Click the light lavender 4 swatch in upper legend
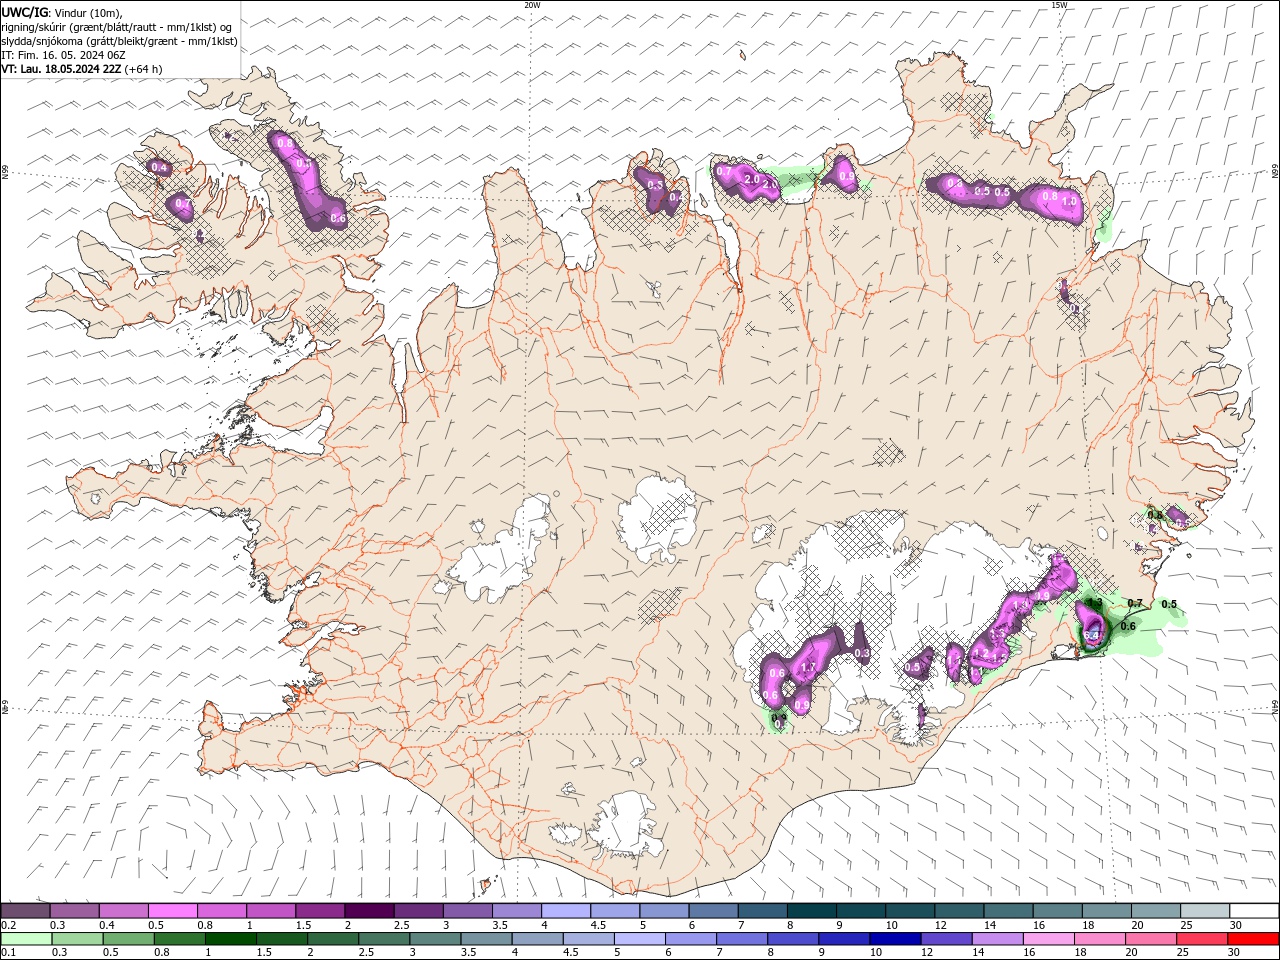 coord(566,910)
